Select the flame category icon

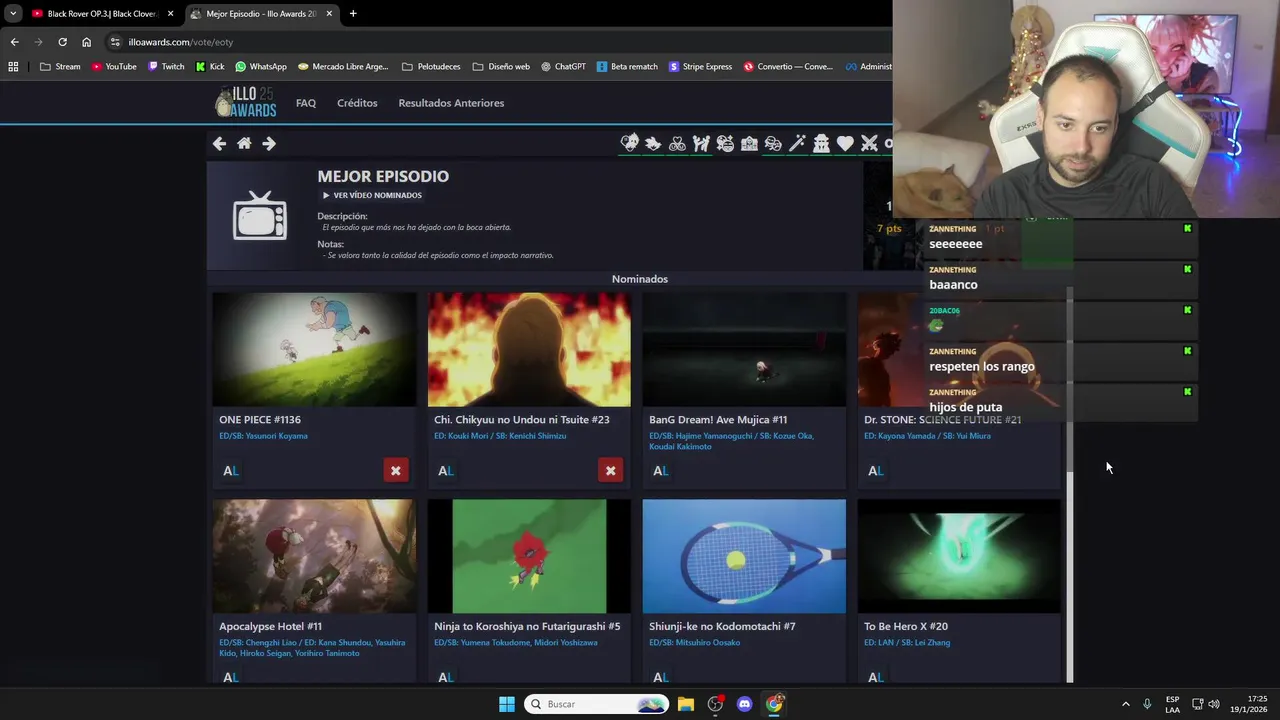653,143
